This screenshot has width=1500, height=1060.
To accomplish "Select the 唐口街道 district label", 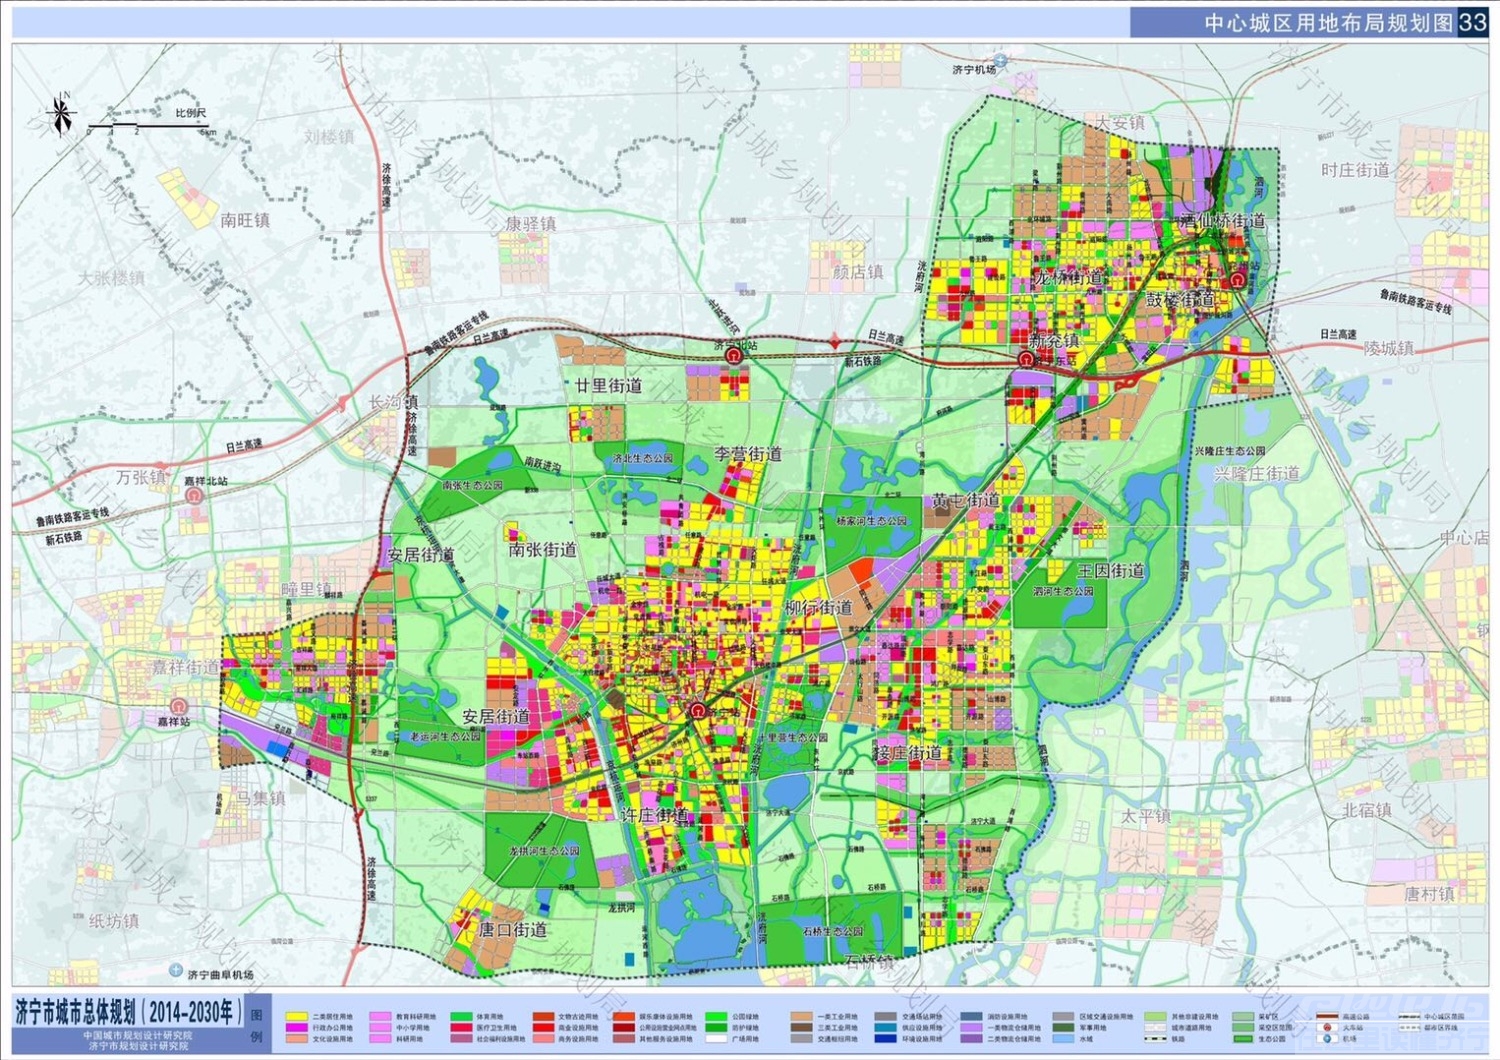I will pos(512,930).
